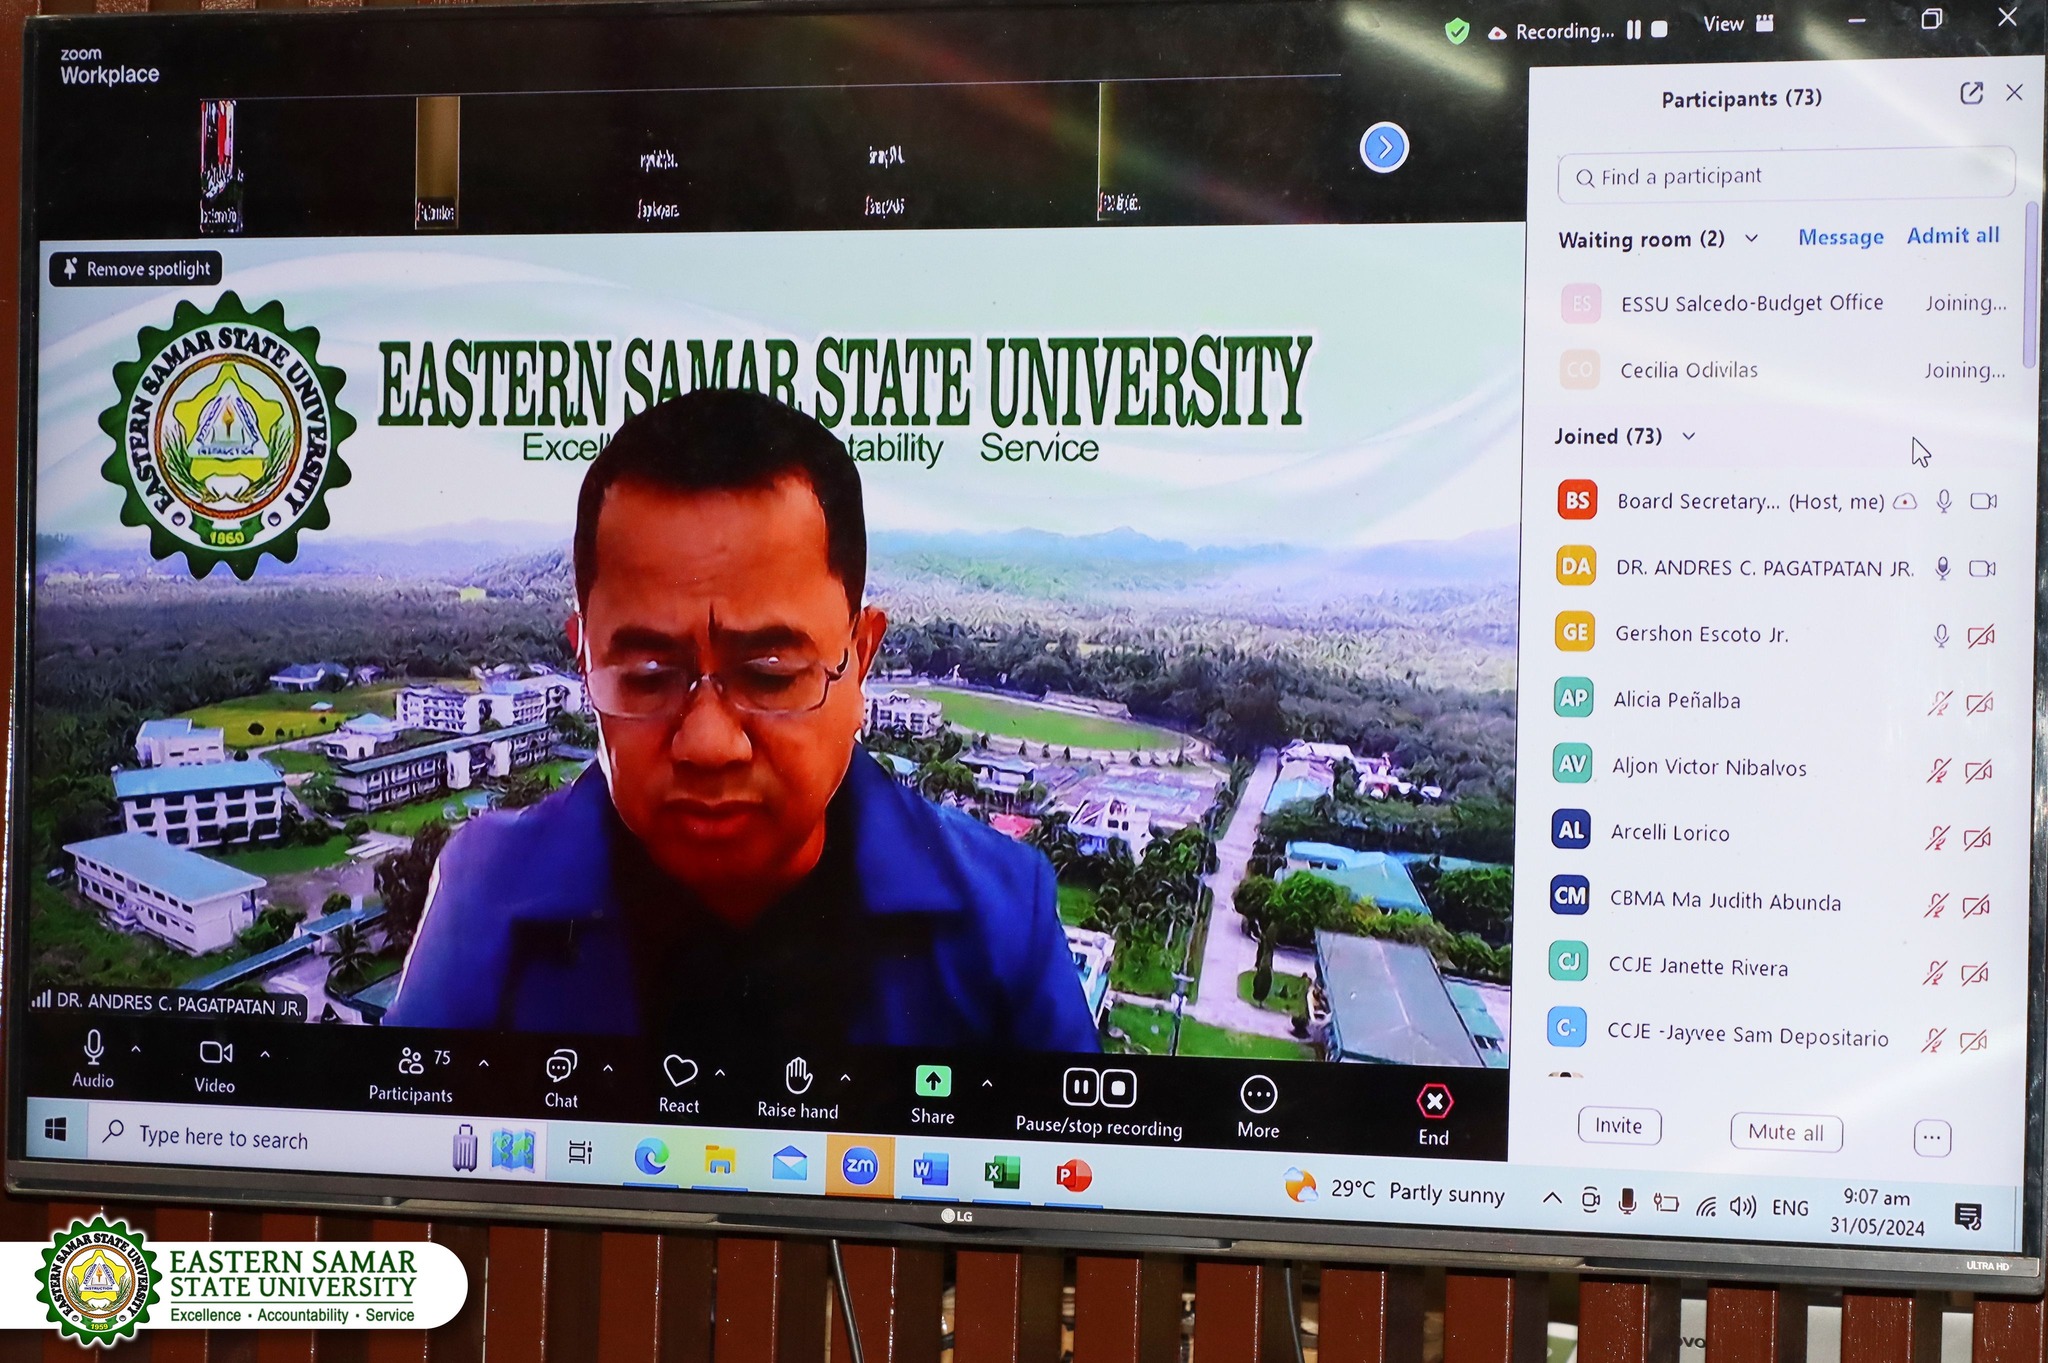Open the More options ellipsis
Screen dimensions: 2048x1363
tap(1258, 1107)
